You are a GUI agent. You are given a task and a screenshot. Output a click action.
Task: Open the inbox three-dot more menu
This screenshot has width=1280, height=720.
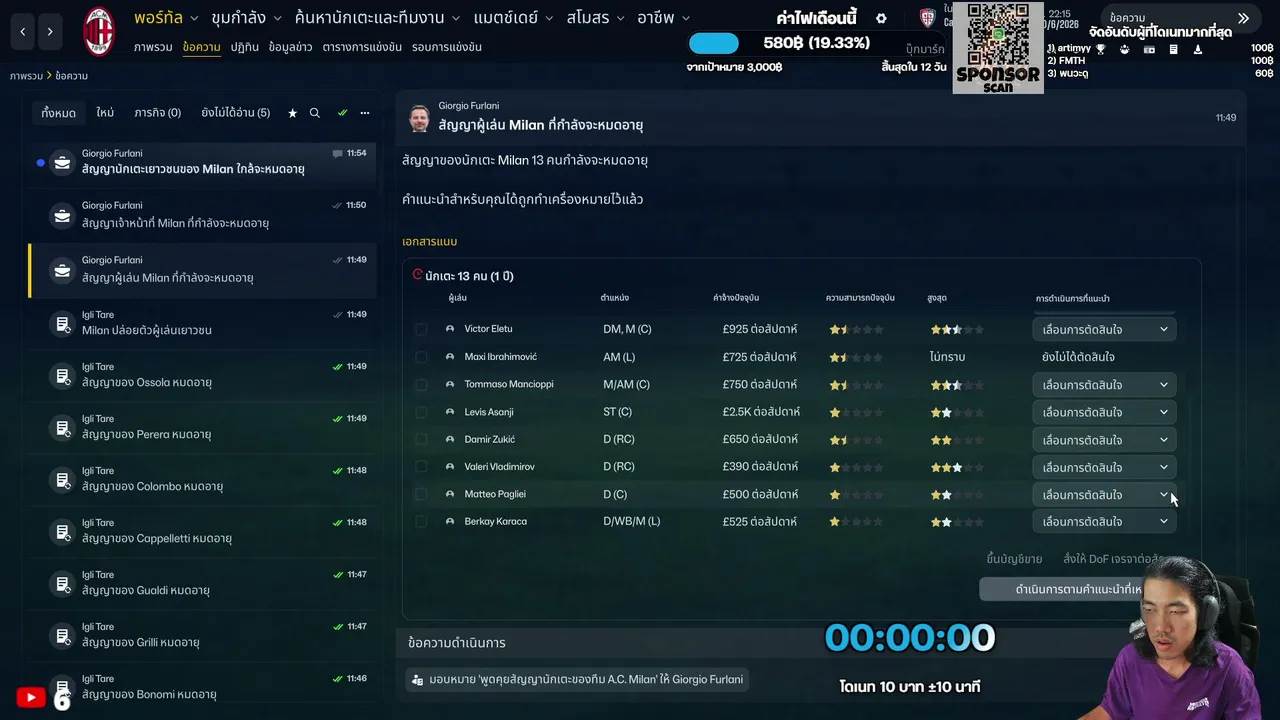[x=365, y=113]
